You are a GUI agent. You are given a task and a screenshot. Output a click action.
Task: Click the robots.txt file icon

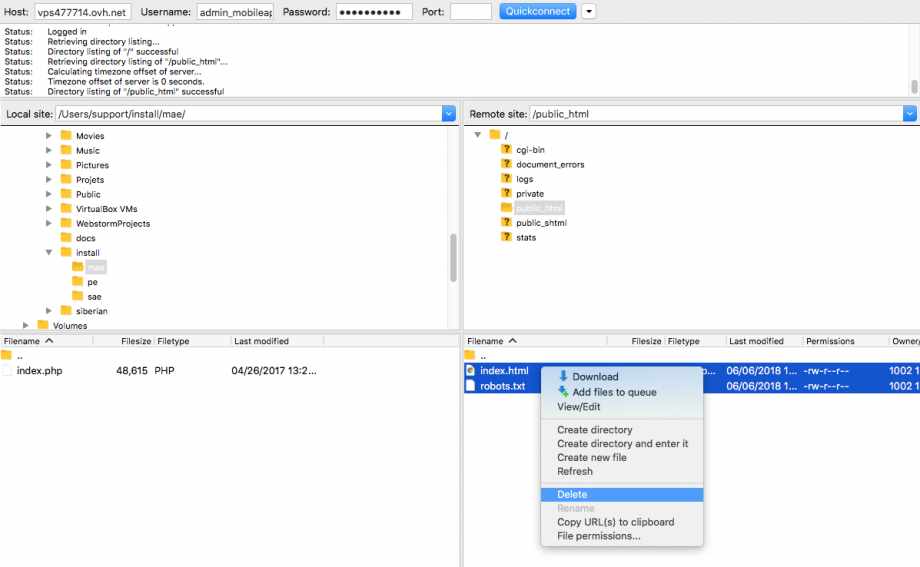point(471,386)
